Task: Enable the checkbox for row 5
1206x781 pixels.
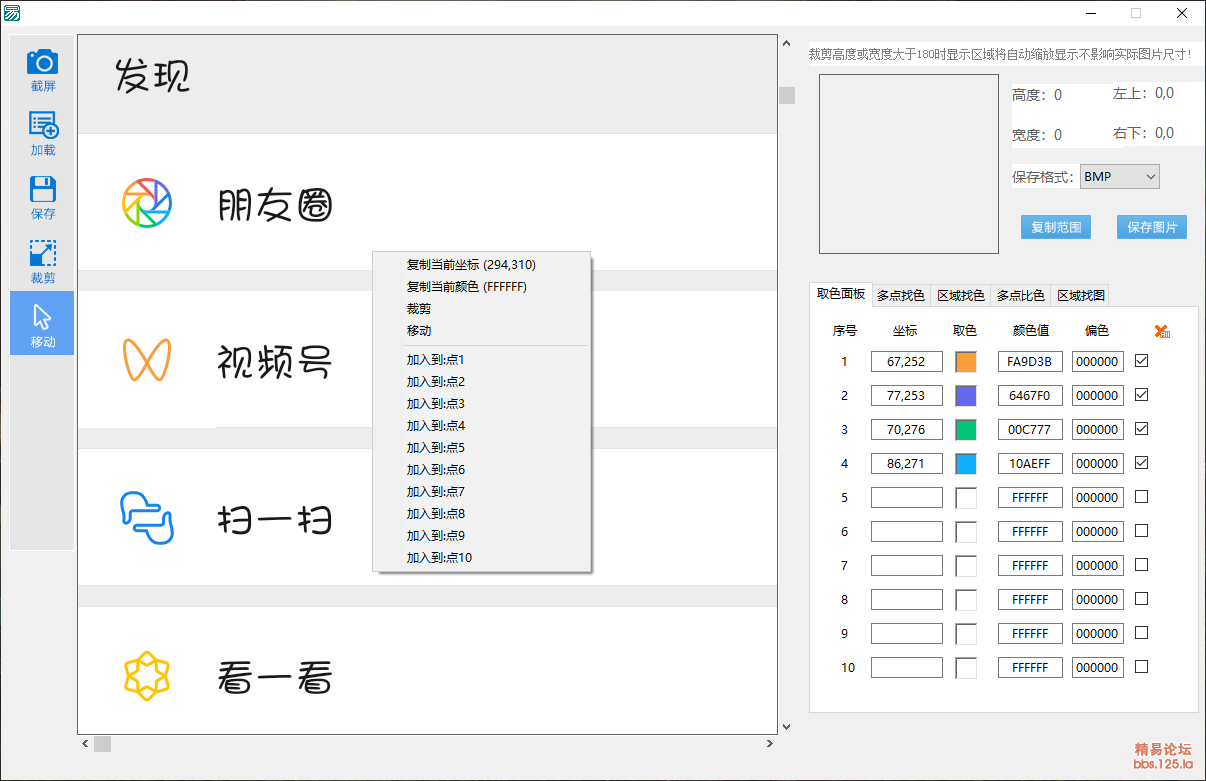Action: pyautogui.click(x=1141, y=497)
